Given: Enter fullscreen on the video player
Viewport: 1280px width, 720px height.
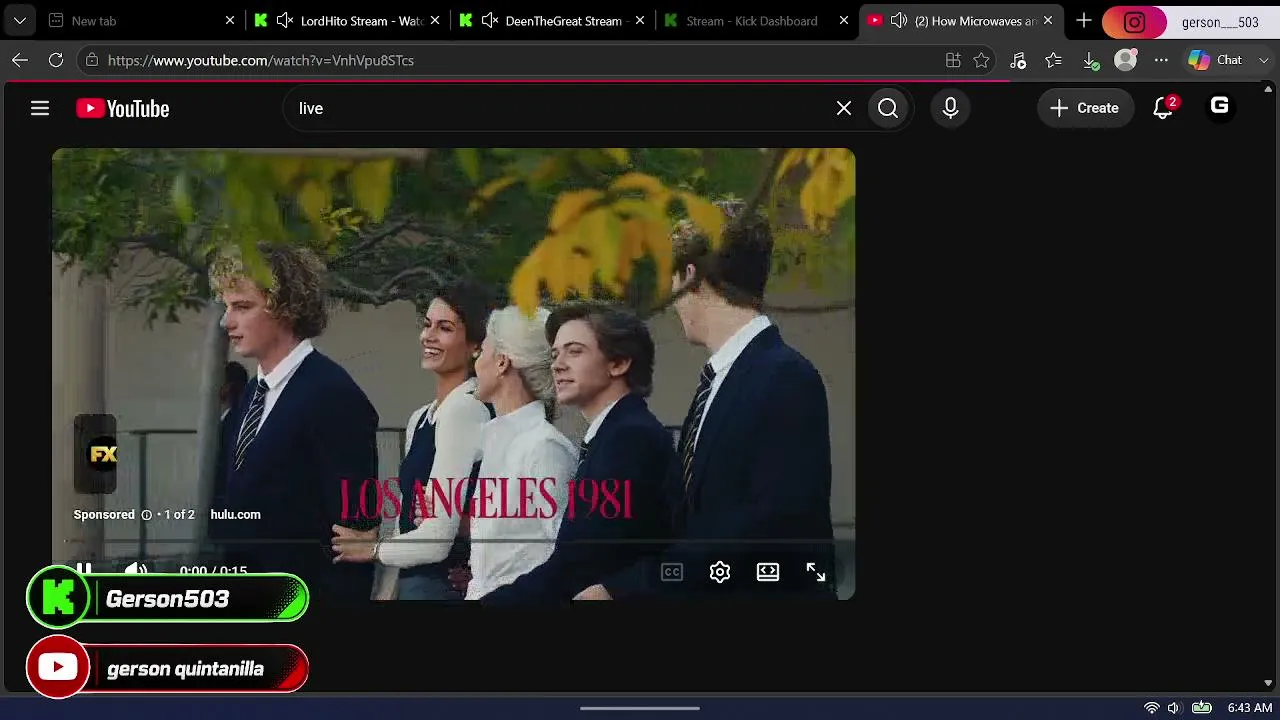Looking at the screenshot, I should [816, 572].
